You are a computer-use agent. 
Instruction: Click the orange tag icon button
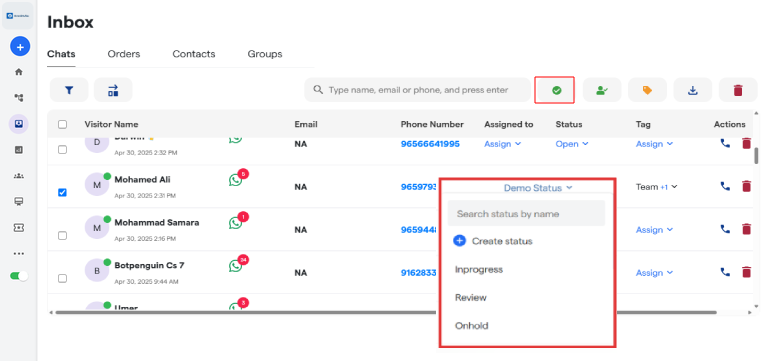pyautogui.click(x=648, y=90)
